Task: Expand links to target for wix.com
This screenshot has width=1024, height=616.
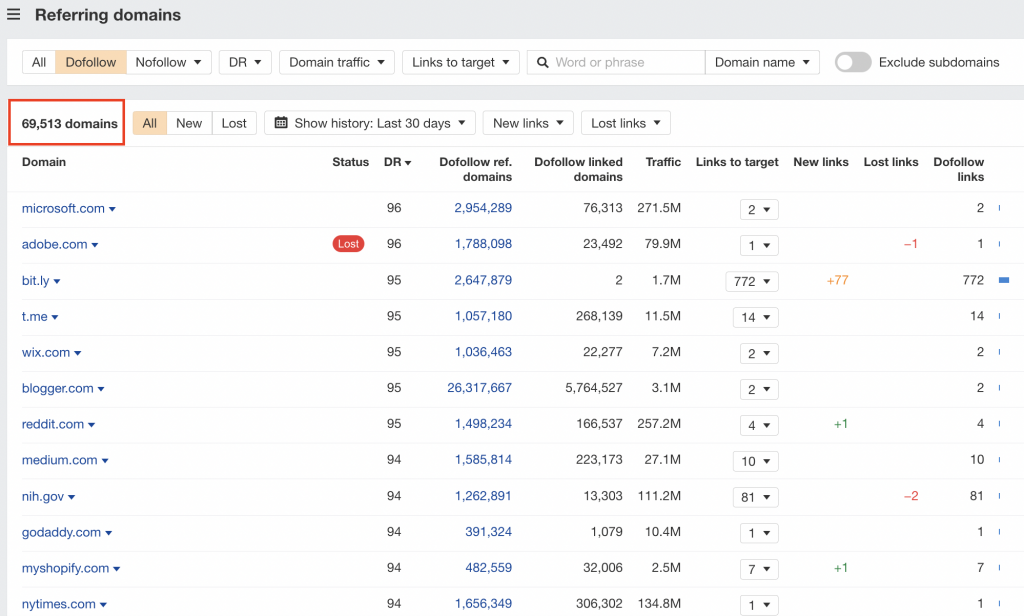Action: 759,353
